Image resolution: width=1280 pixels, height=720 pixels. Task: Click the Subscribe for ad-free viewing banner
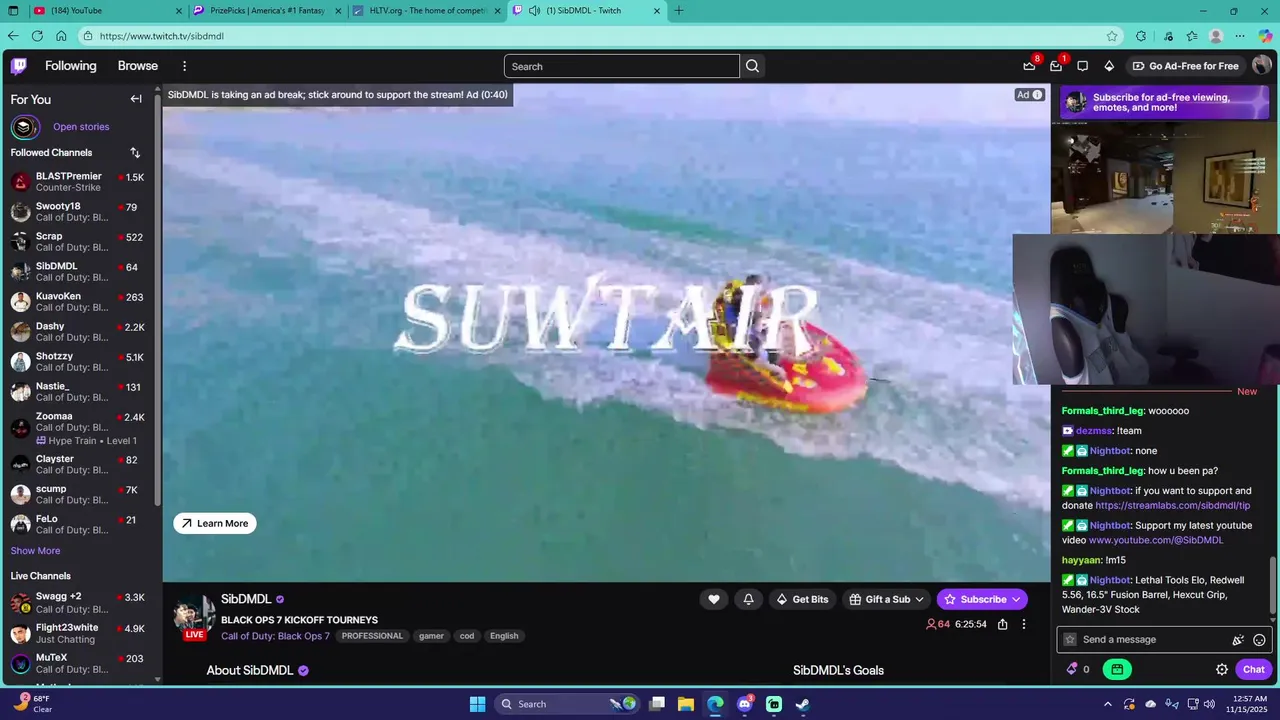point(1165,103)
